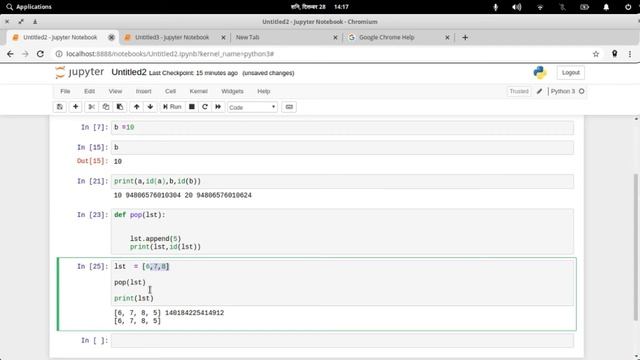Viewport: 640px width, 360px height.
Task: Open a new browser tab with plus button
Action: [465, 38]
